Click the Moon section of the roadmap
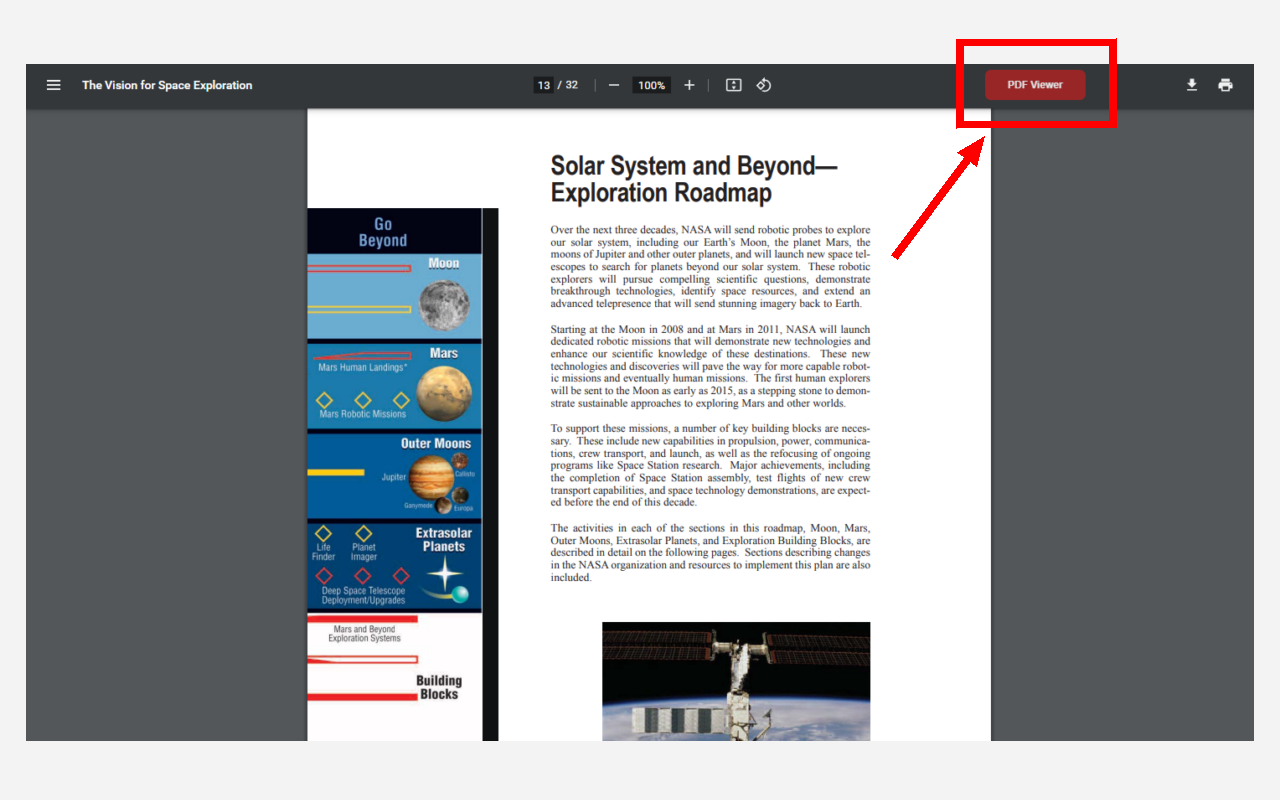This screenshot has width=1280, height=800. [x=394, y=295]
